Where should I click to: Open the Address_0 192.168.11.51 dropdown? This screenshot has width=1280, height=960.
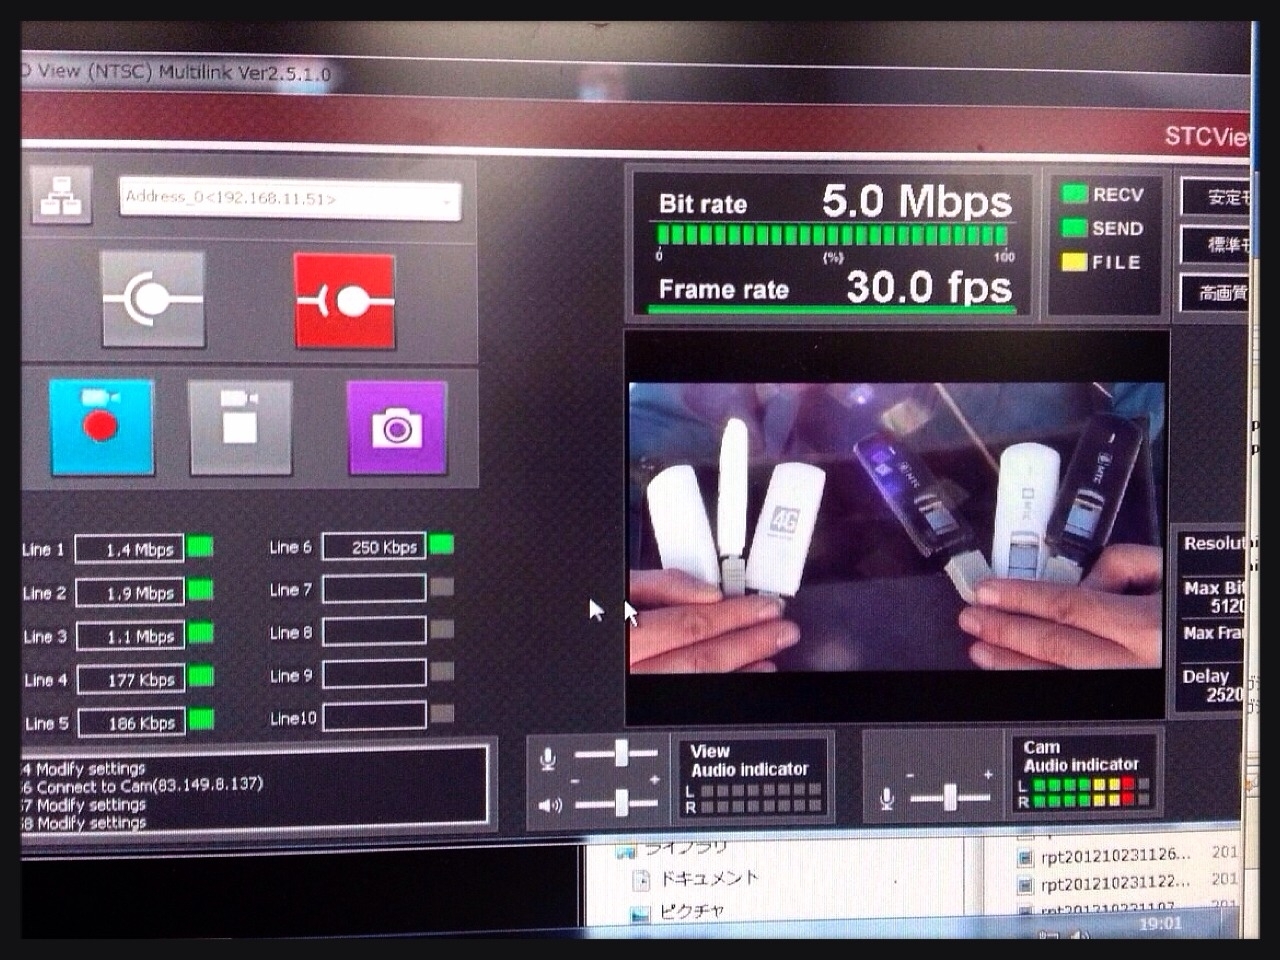[290, 199]
